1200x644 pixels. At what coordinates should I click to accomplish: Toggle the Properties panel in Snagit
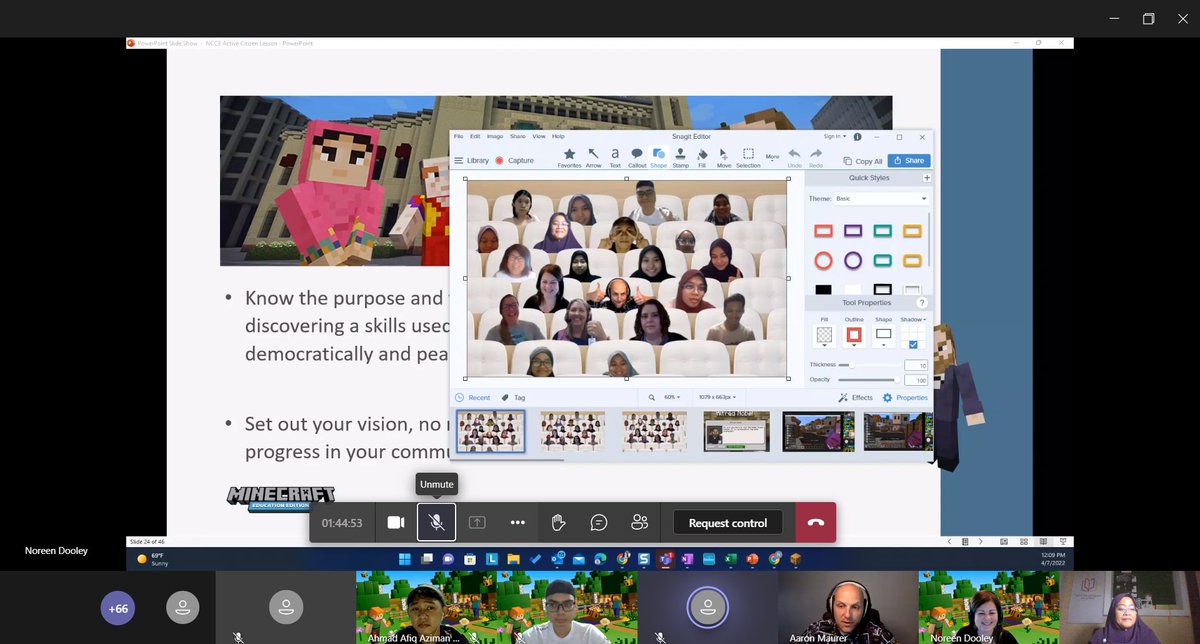click(905, 398)
